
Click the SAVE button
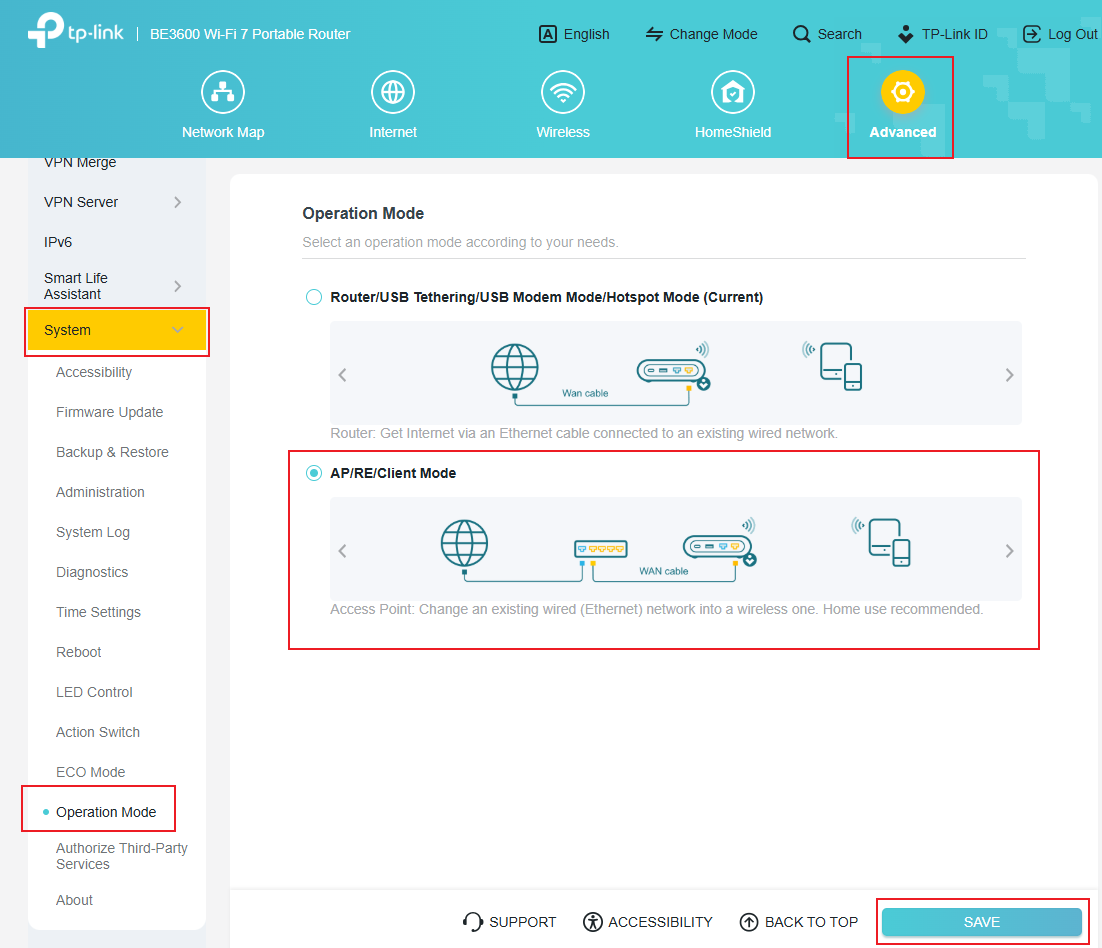pyautogui.click(x=980, y=921)
